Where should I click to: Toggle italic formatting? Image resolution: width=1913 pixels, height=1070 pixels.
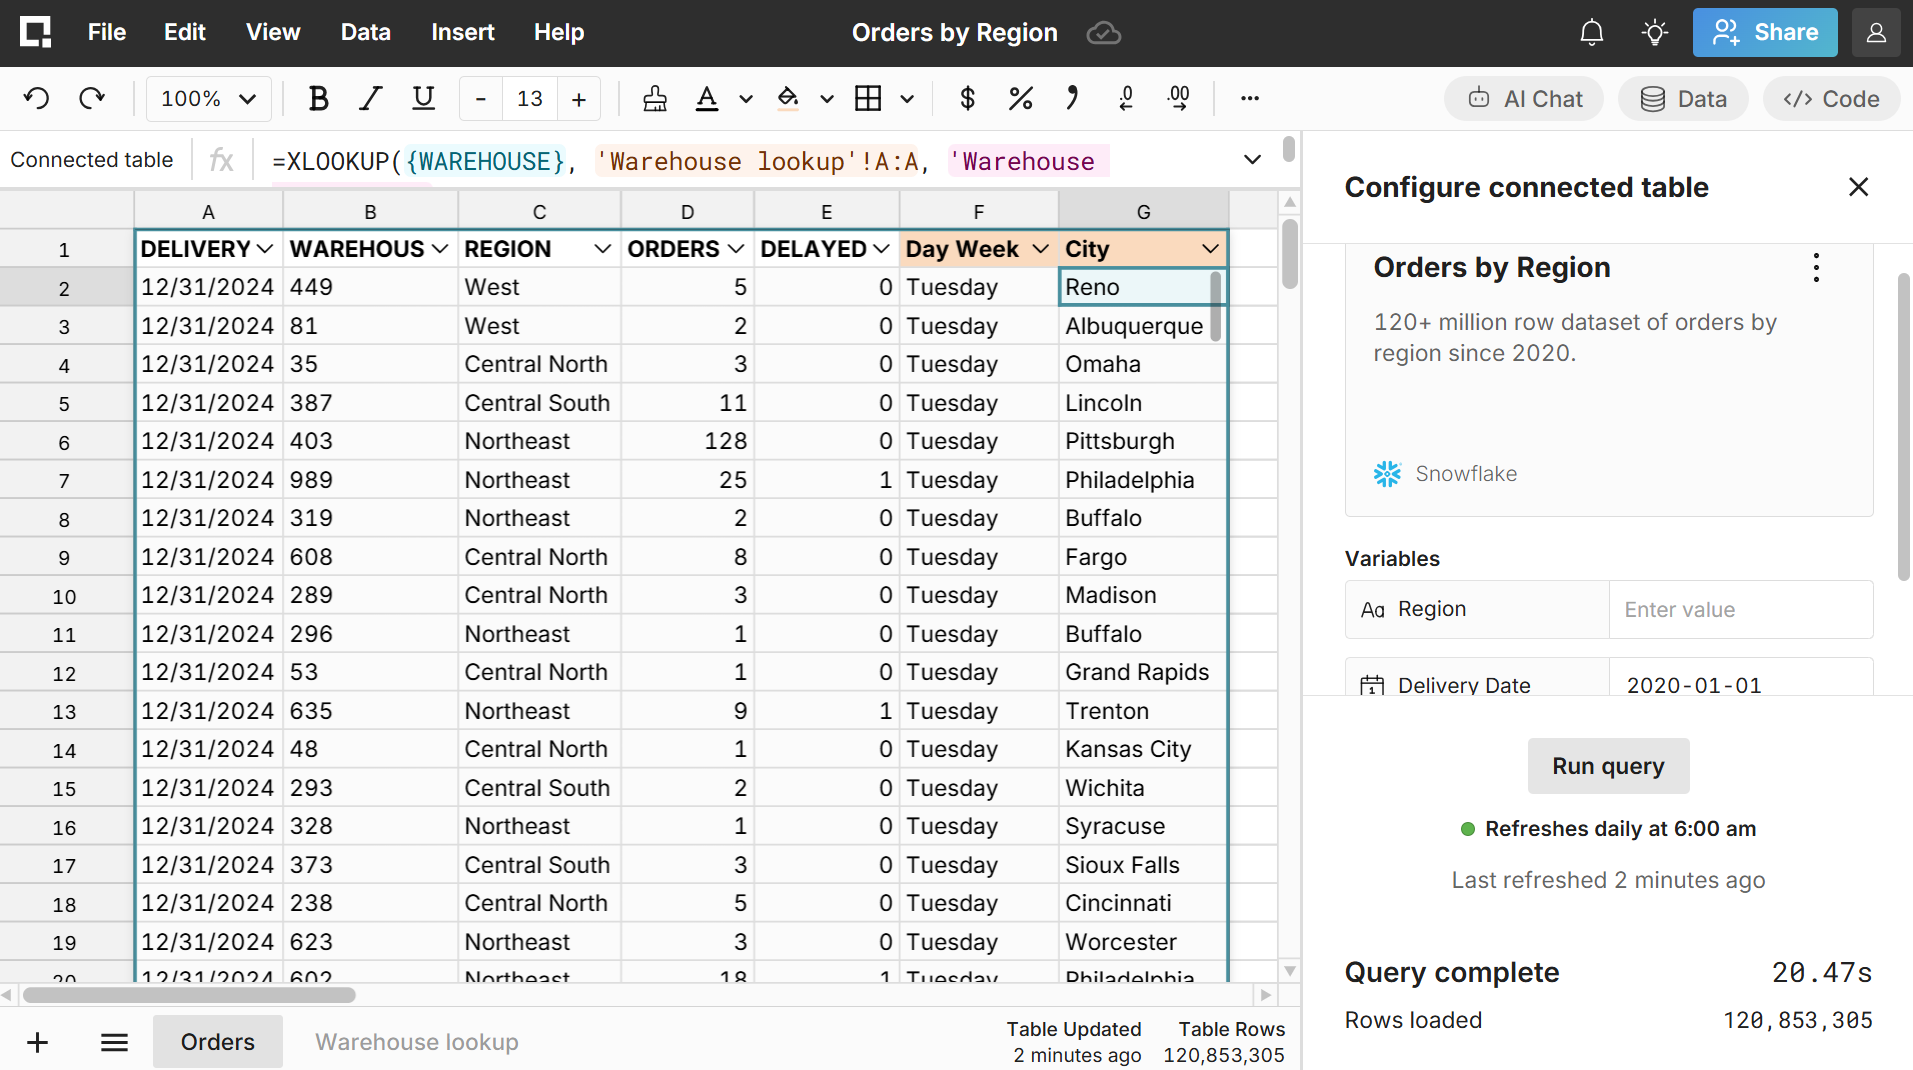[371, 98]
